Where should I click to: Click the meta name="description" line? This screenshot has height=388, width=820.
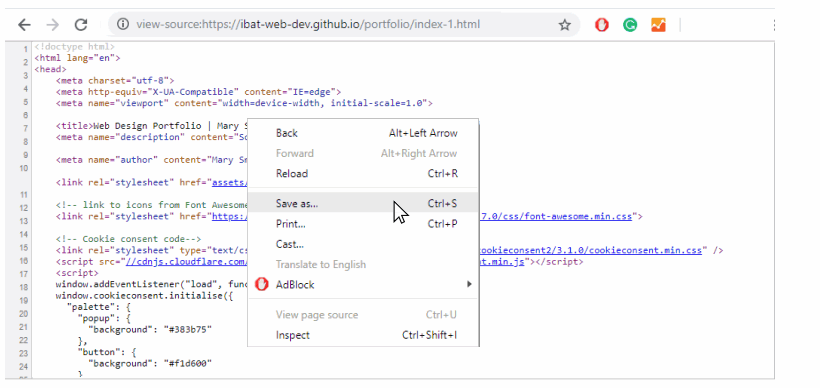point(151,137)
